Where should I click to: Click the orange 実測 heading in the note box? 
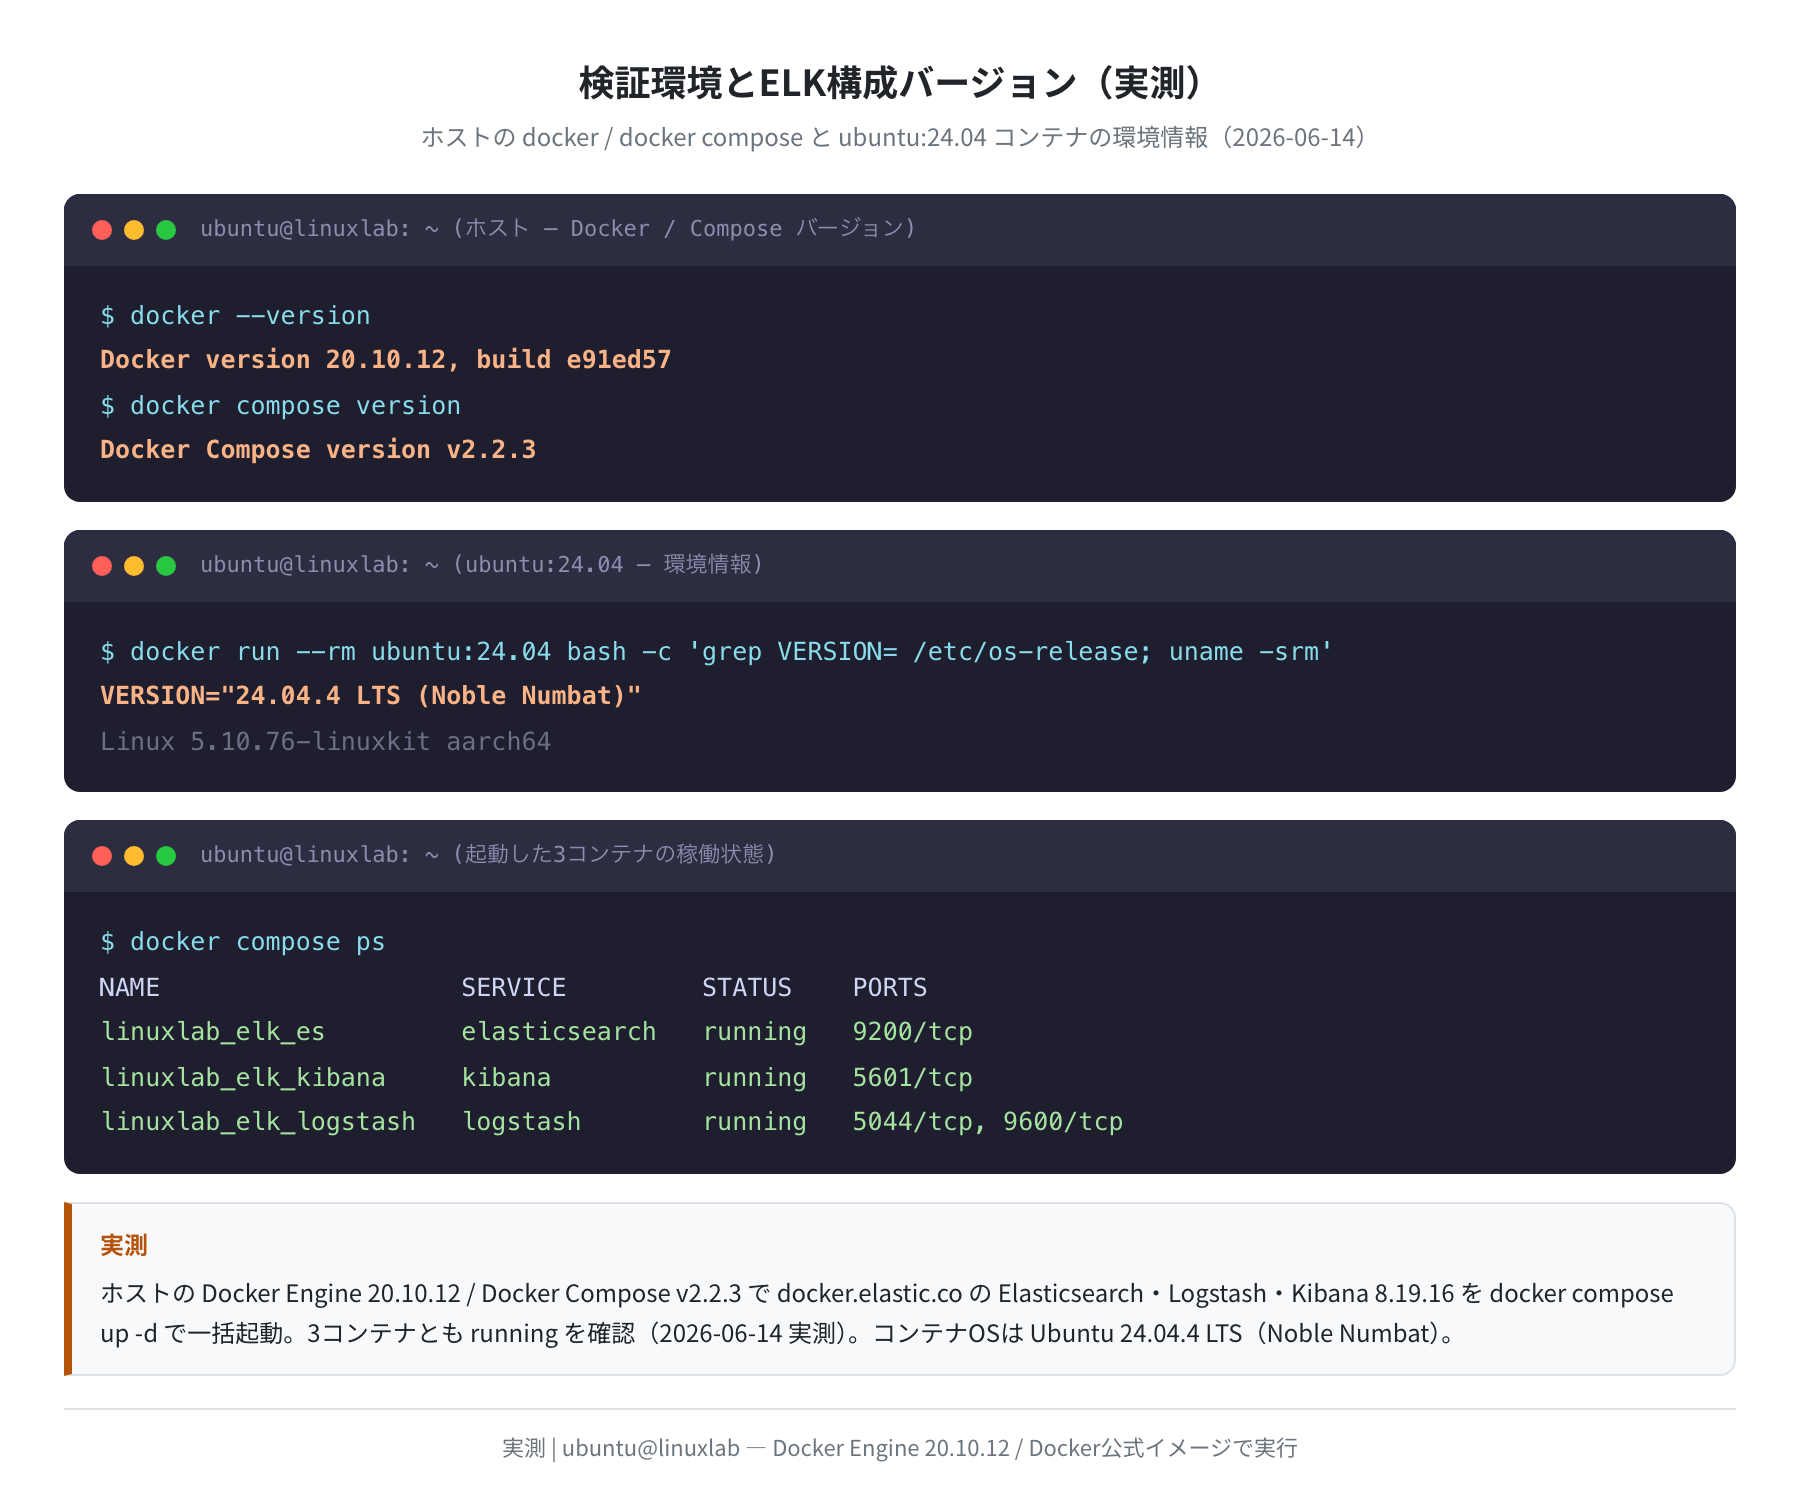pyautogui.click(x=124, y=1245)
